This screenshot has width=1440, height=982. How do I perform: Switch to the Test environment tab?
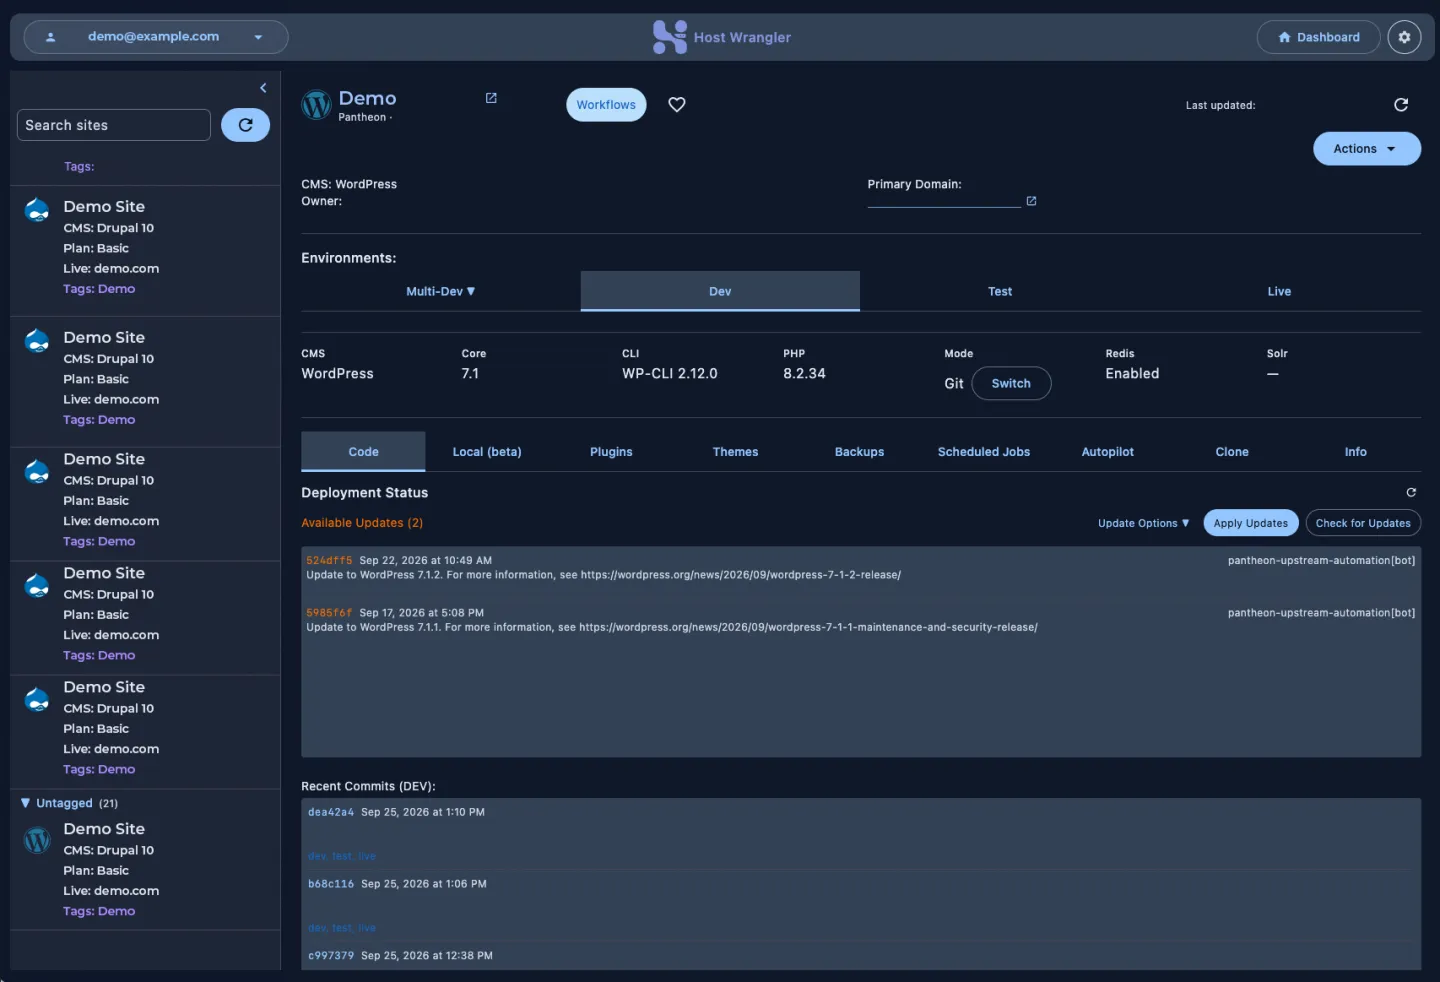(1000, 291)
